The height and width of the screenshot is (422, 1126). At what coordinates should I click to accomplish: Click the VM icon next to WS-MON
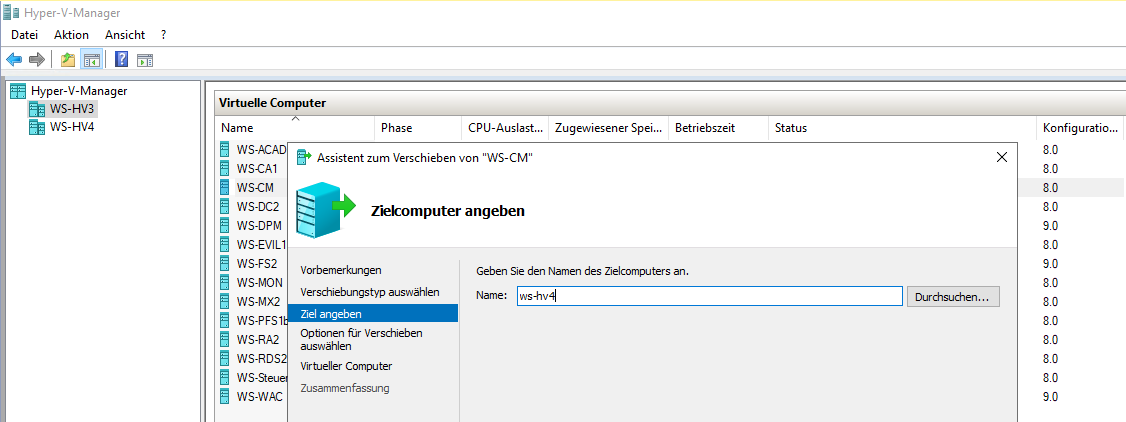coord(225,283)
